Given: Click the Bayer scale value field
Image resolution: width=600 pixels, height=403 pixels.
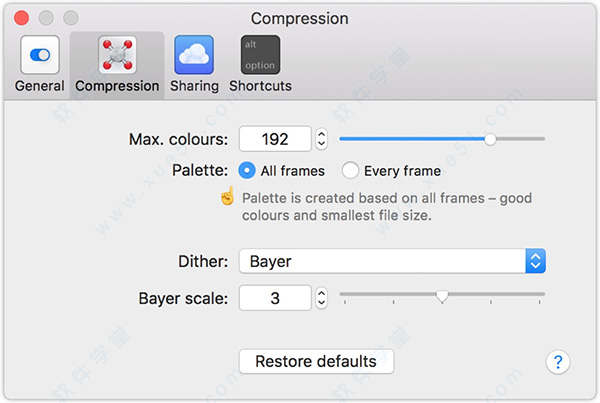Looking at the screenshot, I should (275, 298).
